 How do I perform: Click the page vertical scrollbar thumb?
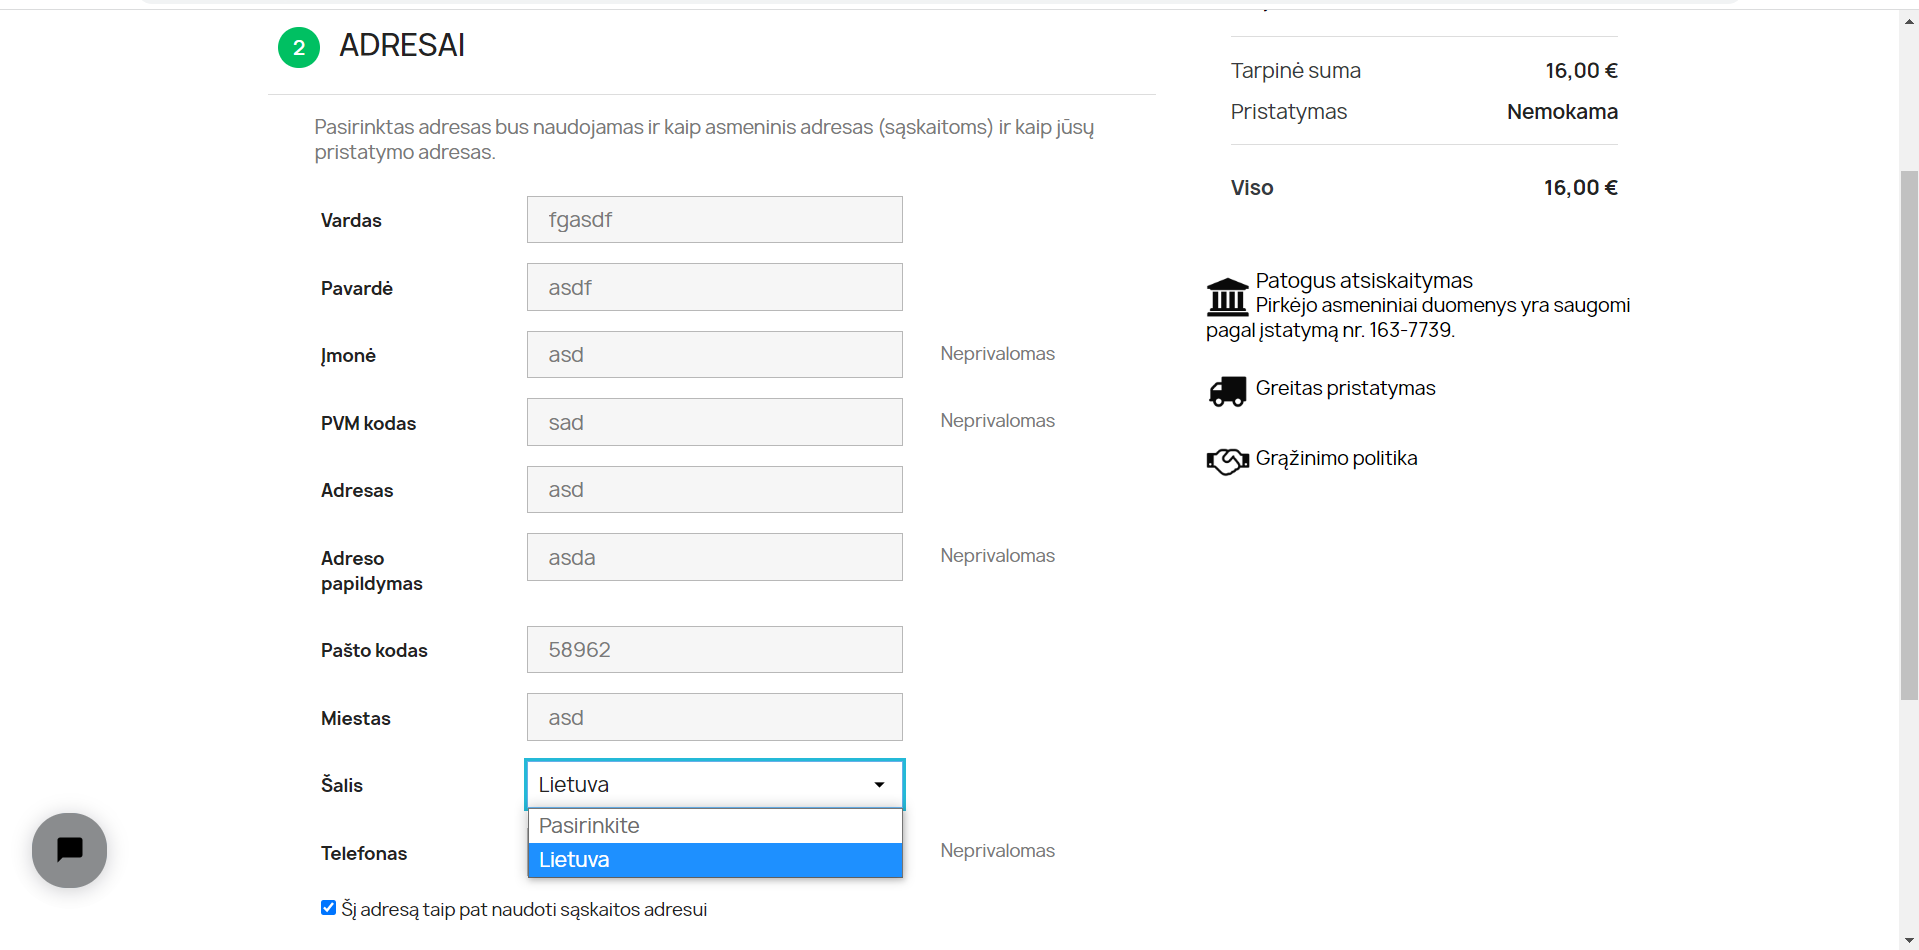tap(1909, 435)
